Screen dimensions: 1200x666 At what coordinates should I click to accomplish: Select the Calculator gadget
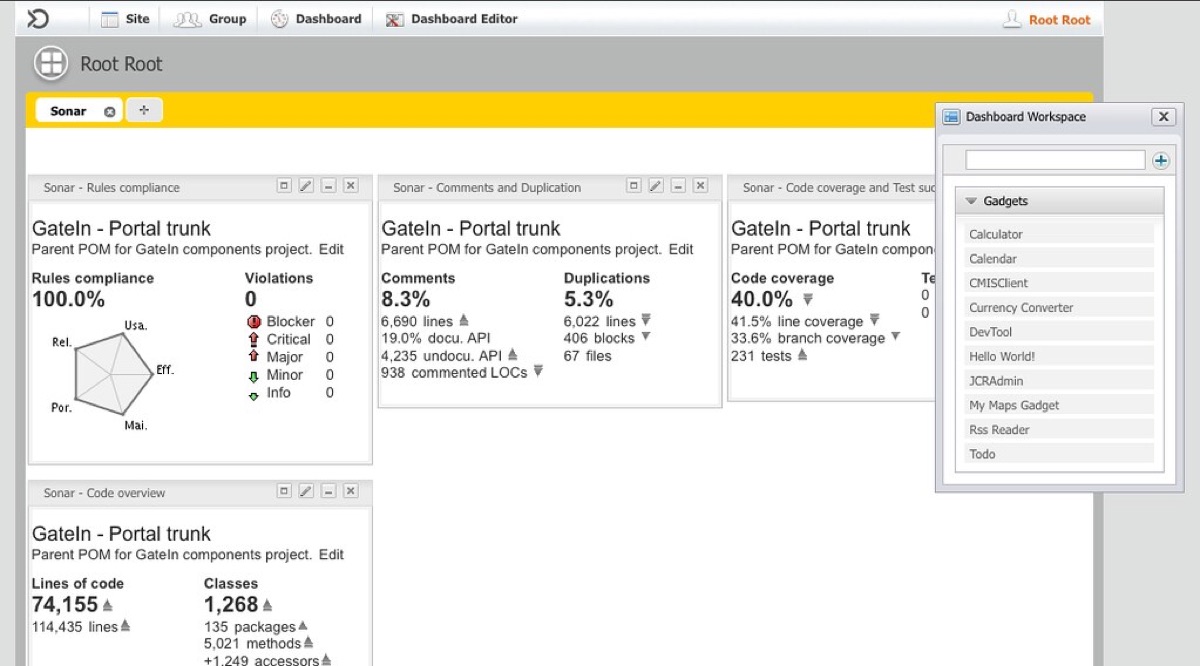point(1060,234)
